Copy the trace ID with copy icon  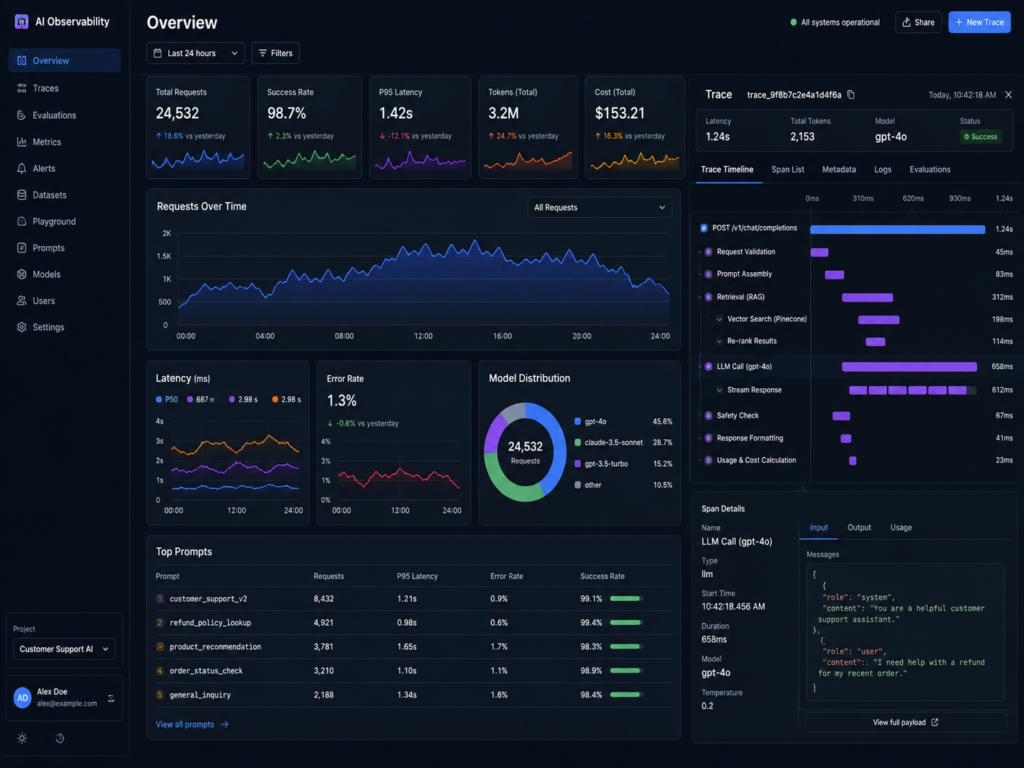851,95
